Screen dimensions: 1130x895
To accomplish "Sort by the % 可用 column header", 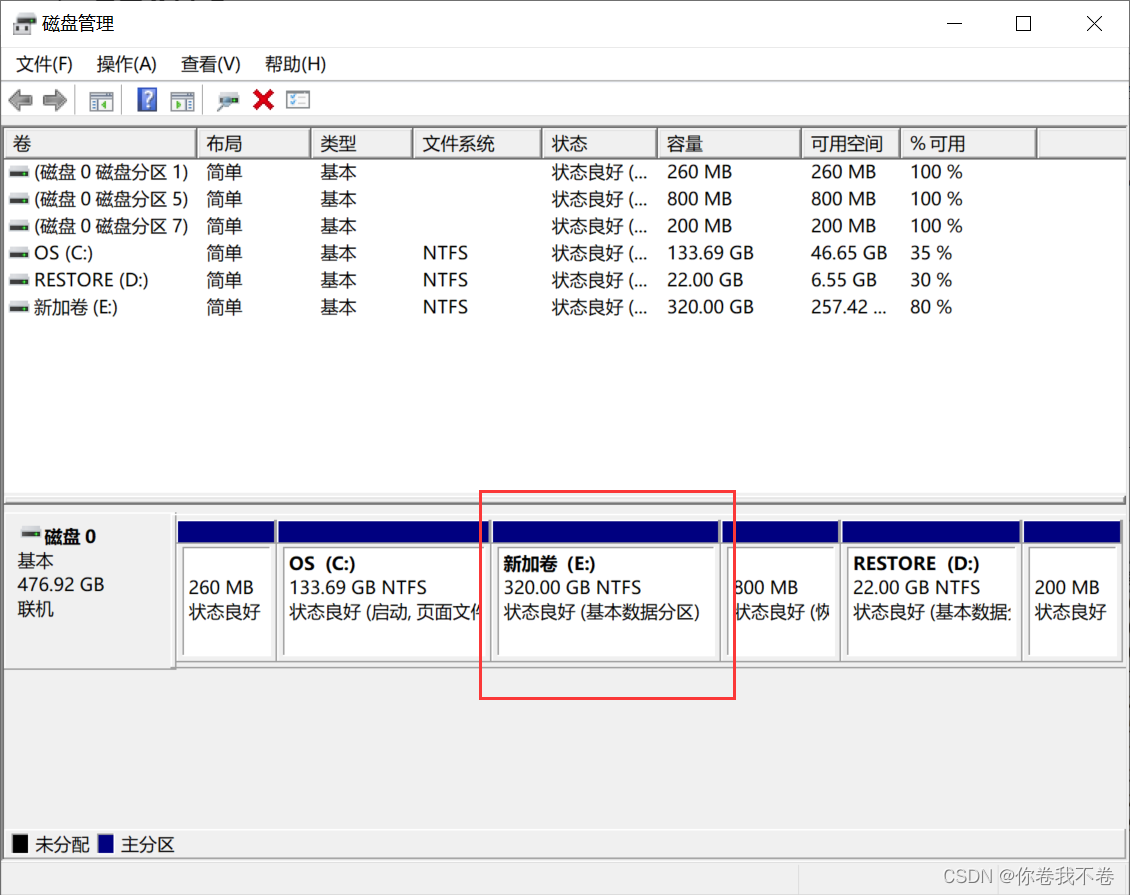I will [969, 143].
